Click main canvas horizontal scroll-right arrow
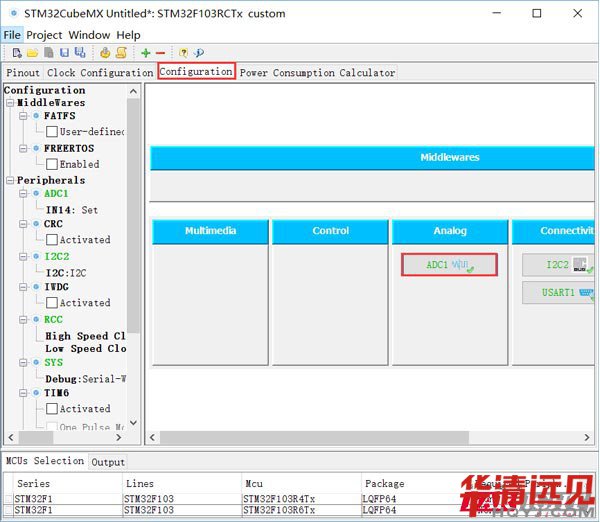This screenshot has width=600, height=522. click(587, 437)
